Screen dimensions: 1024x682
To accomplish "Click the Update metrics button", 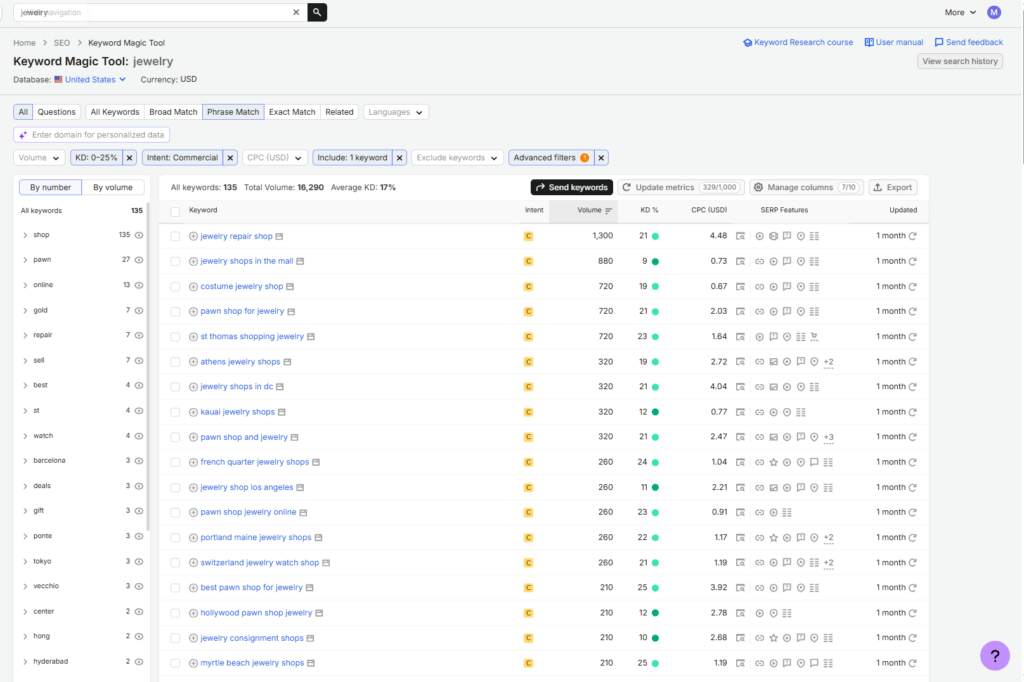I will point(681,187).
